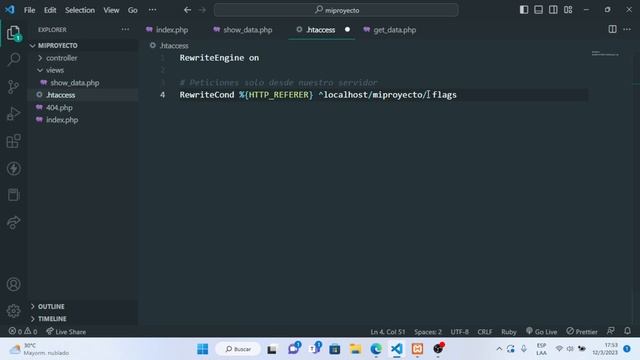Open the Run and Debug view
Screen dimensions: 640x360
click(13, 113)
